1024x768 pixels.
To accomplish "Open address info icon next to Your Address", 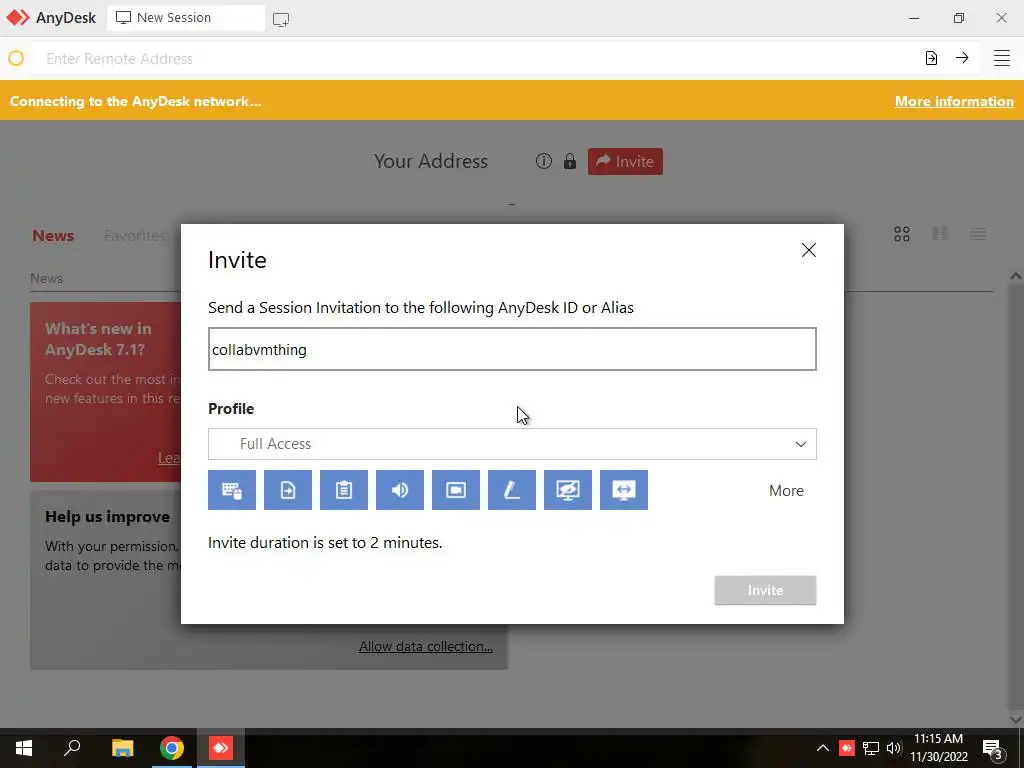I will (543, 161).
